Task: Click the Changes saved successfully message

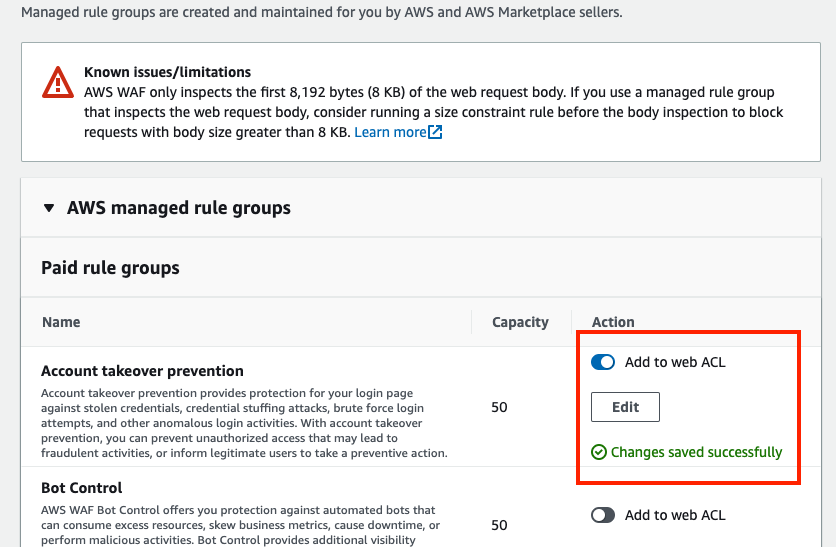Action: (x=696, y=452)
